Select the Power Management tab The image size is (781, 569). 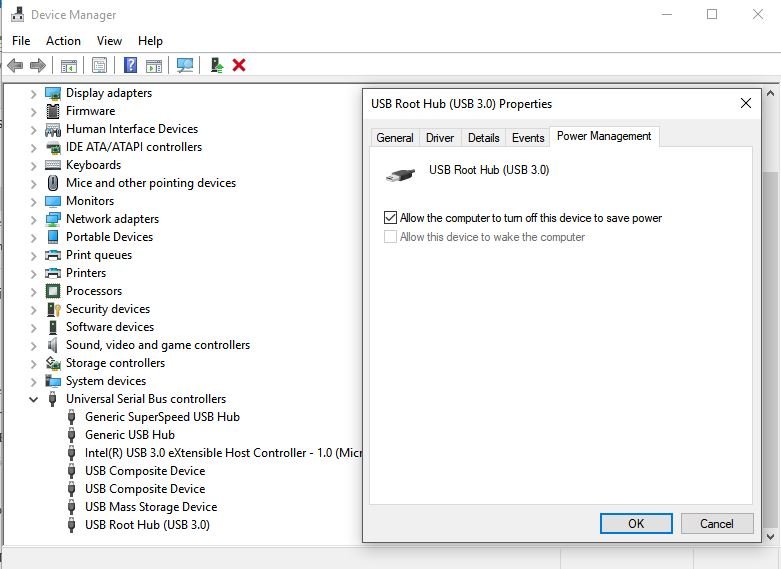pos(604,136)
